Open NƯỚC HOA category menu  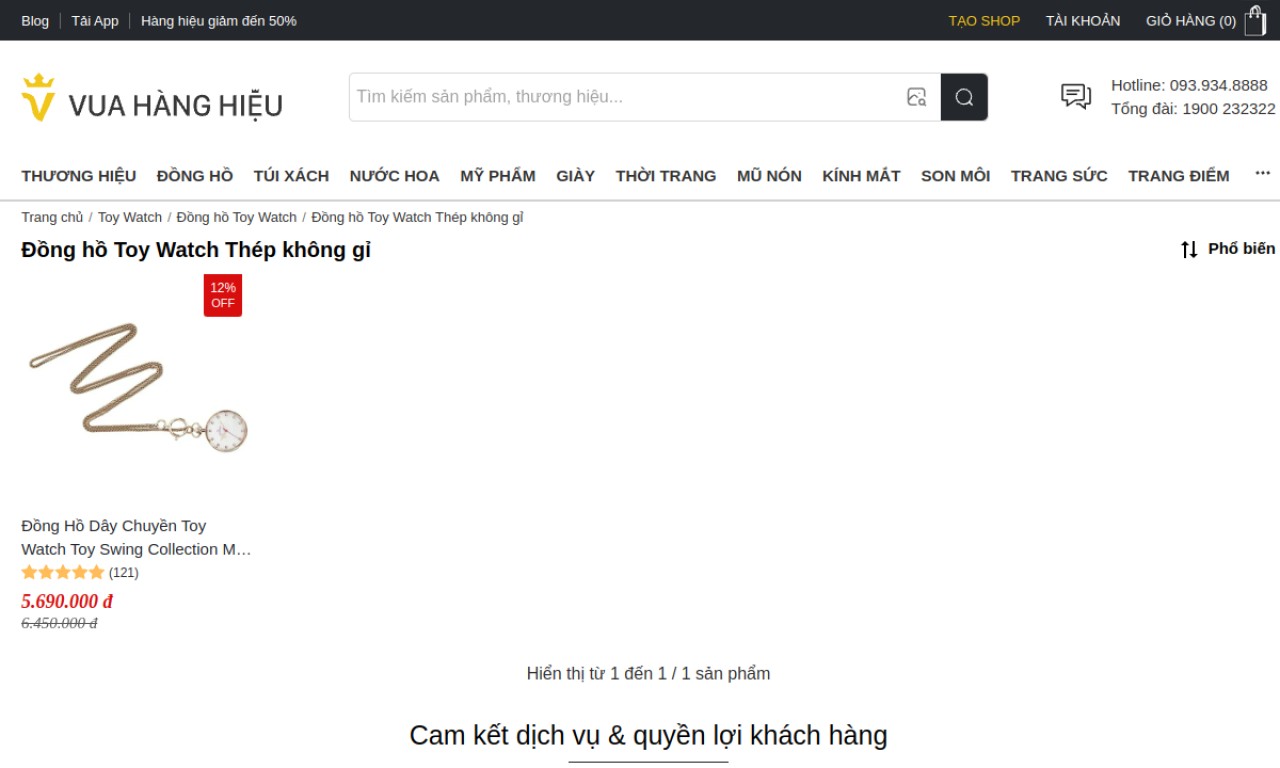(395, 176)
